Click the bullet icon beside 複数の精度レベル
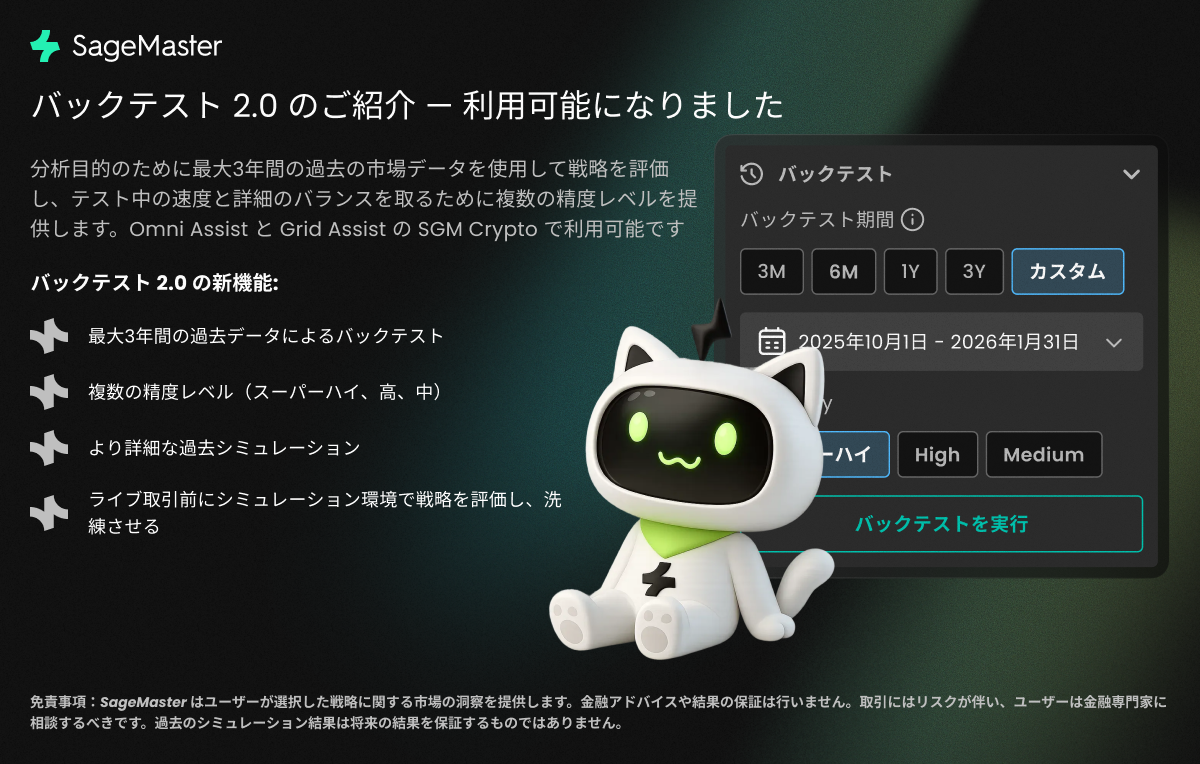1200x764 pixels. pyautogui.click(x=49, y=392)
